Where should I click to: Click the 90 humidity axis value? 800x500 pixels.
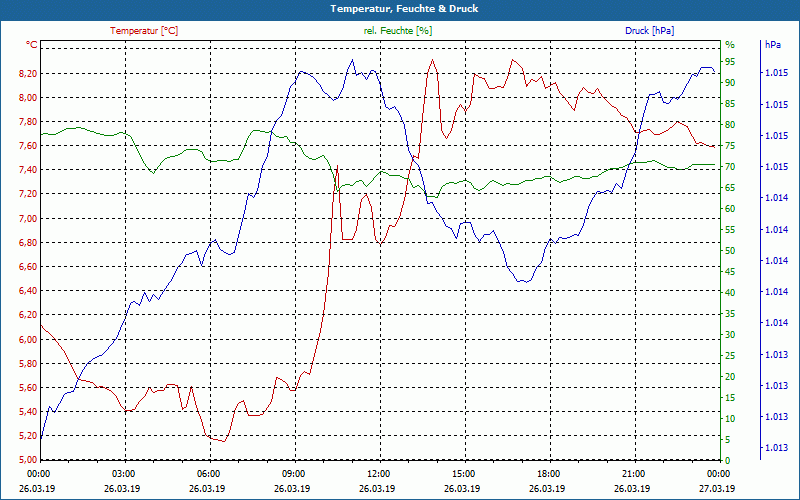tap(730, 83)
